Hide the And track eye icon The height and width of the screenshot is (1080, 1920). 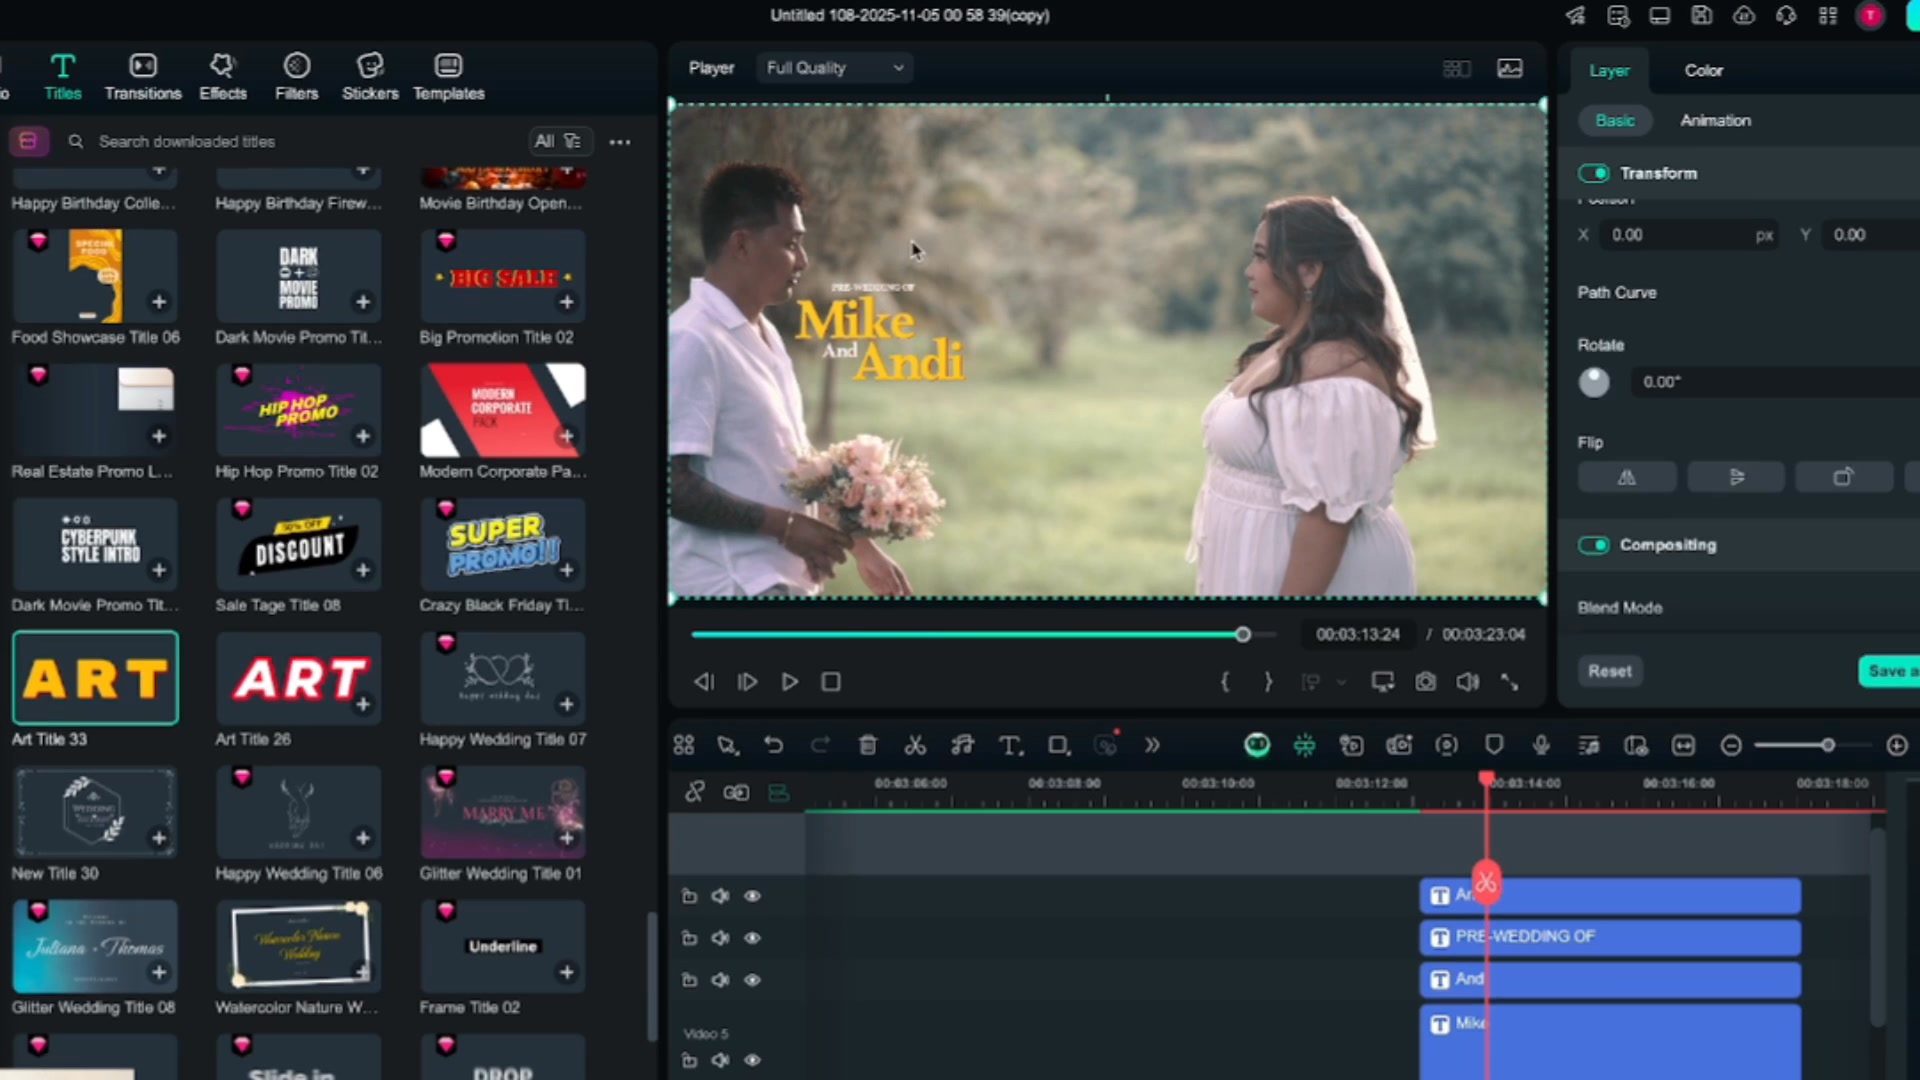(752, 980)
